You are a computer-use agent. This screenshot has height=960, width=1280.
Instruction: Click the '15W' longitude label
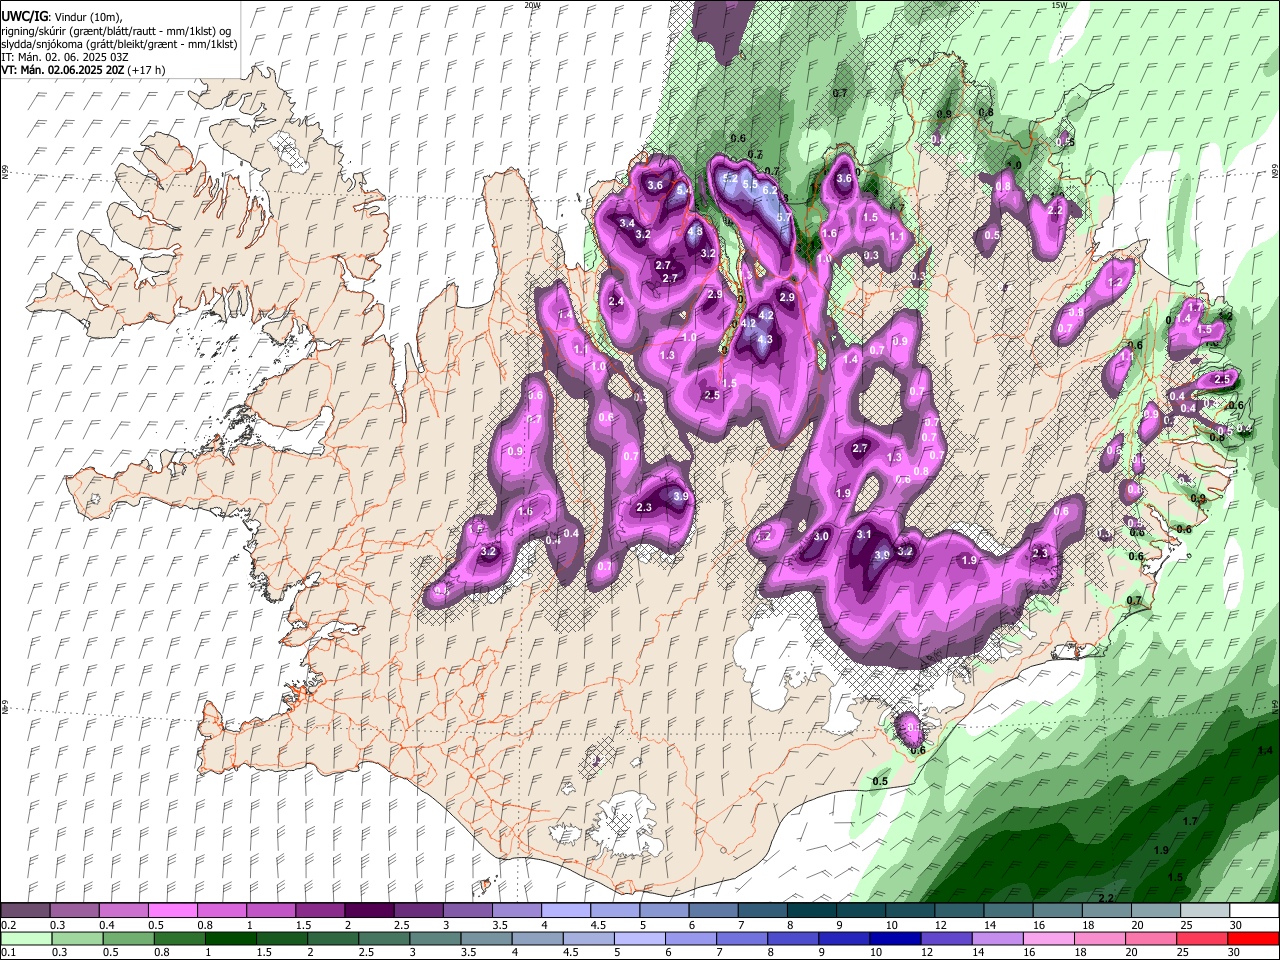point(1059,5)
